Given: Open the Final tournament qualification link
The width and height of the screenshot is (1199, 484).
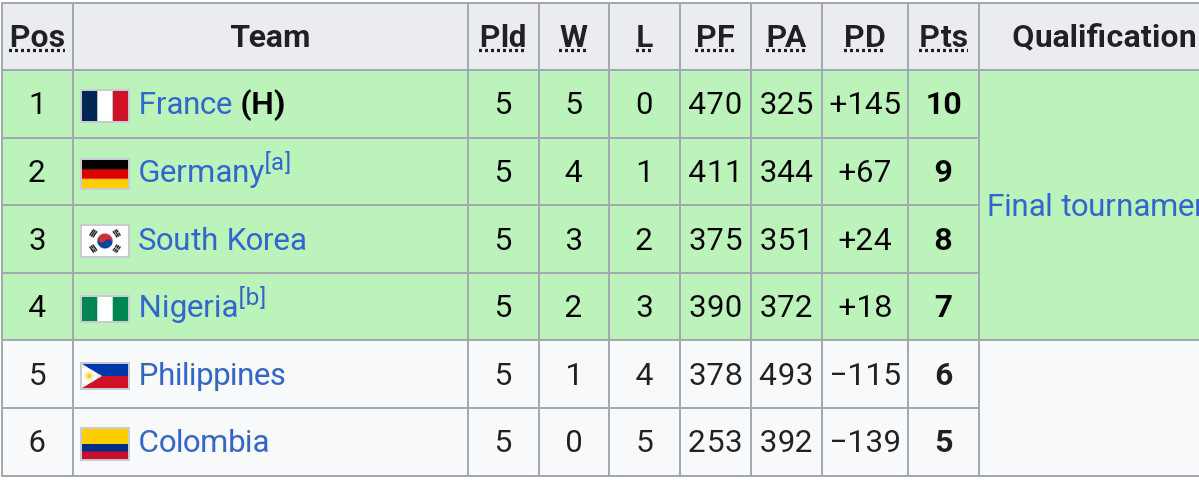Looking at the screenshot, I should tap(1092, 205).
